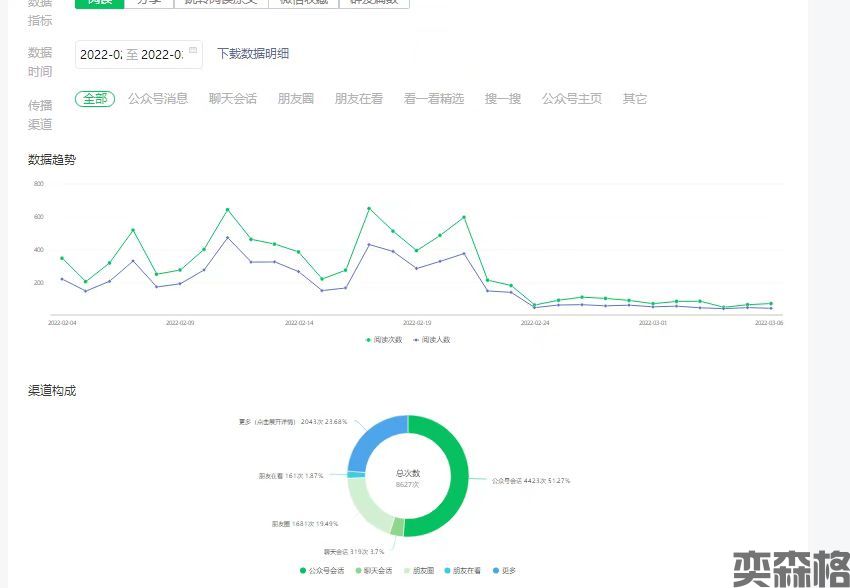Toggle 聊天会话 legend dot under donut chart
This screenshot has width=850, height=588.
pyautogui.click(x=358, y=570)
